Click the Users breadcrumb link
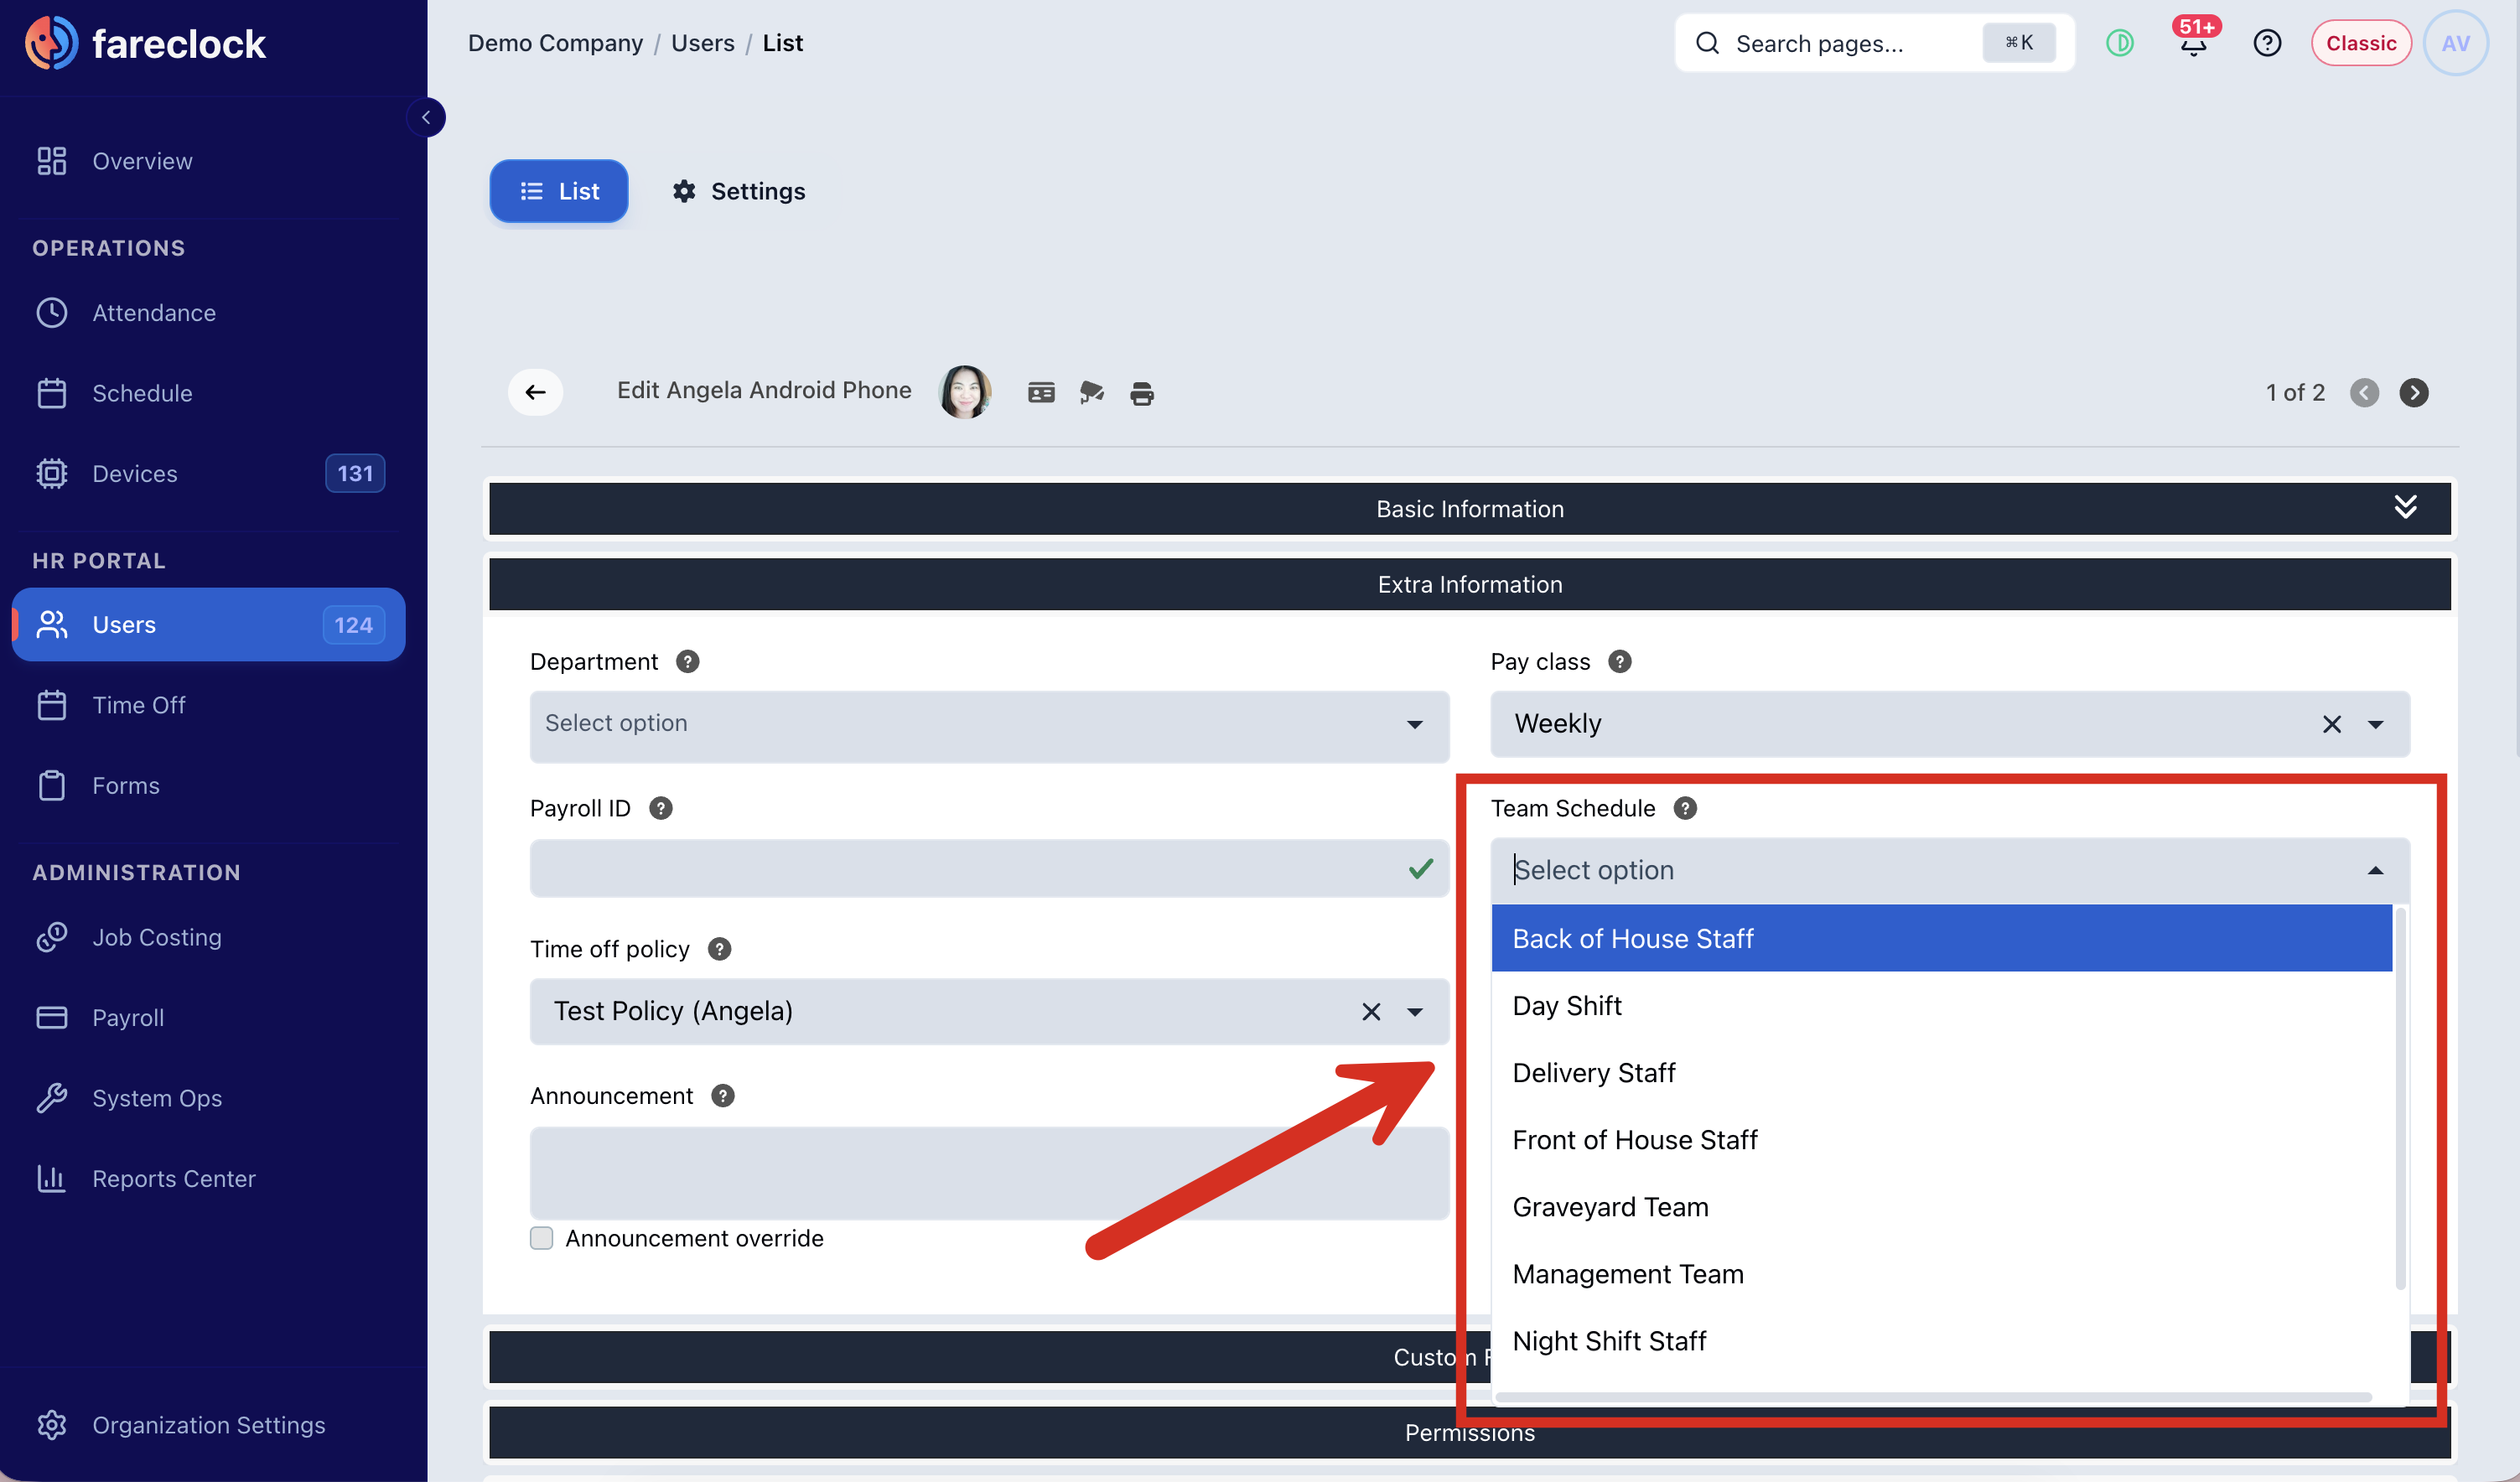 (702, 43)
